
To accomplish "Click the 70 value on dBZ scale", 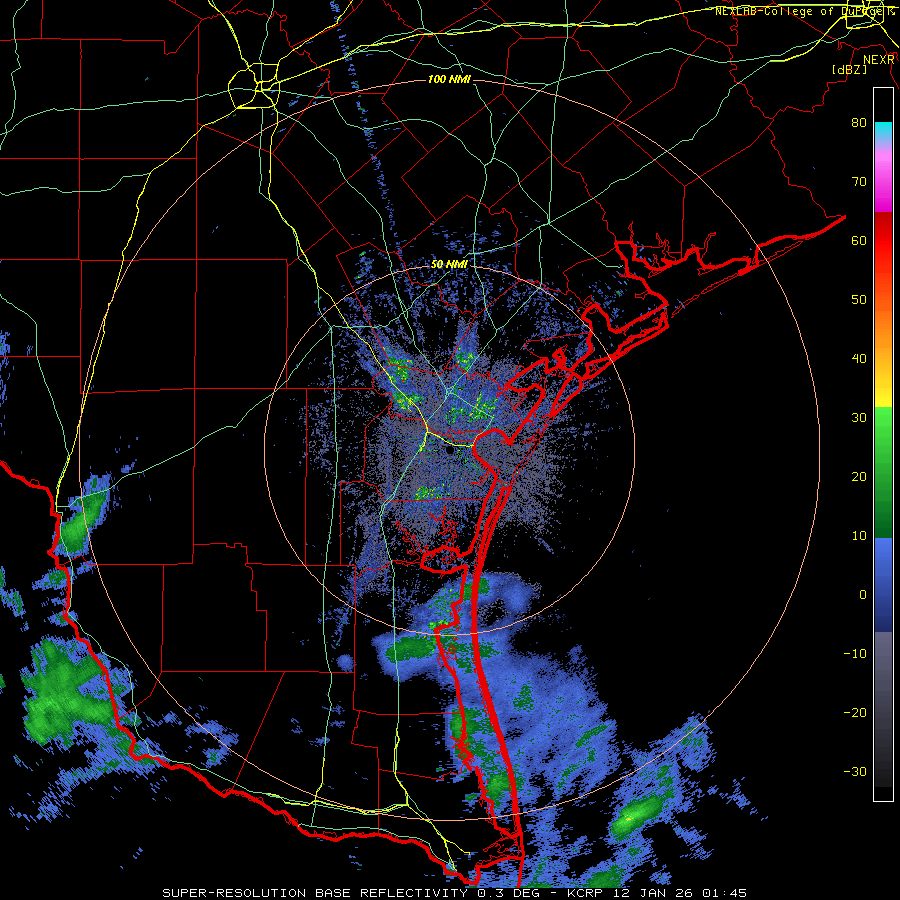I will point(859,181).
